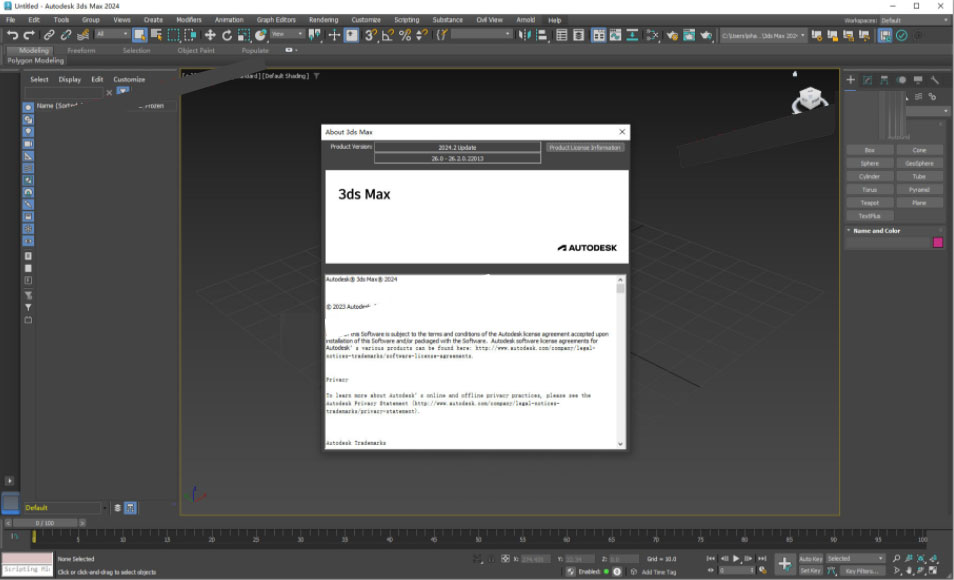
Task: Collapse the Name and Color rollout
Action: [876, 231]
